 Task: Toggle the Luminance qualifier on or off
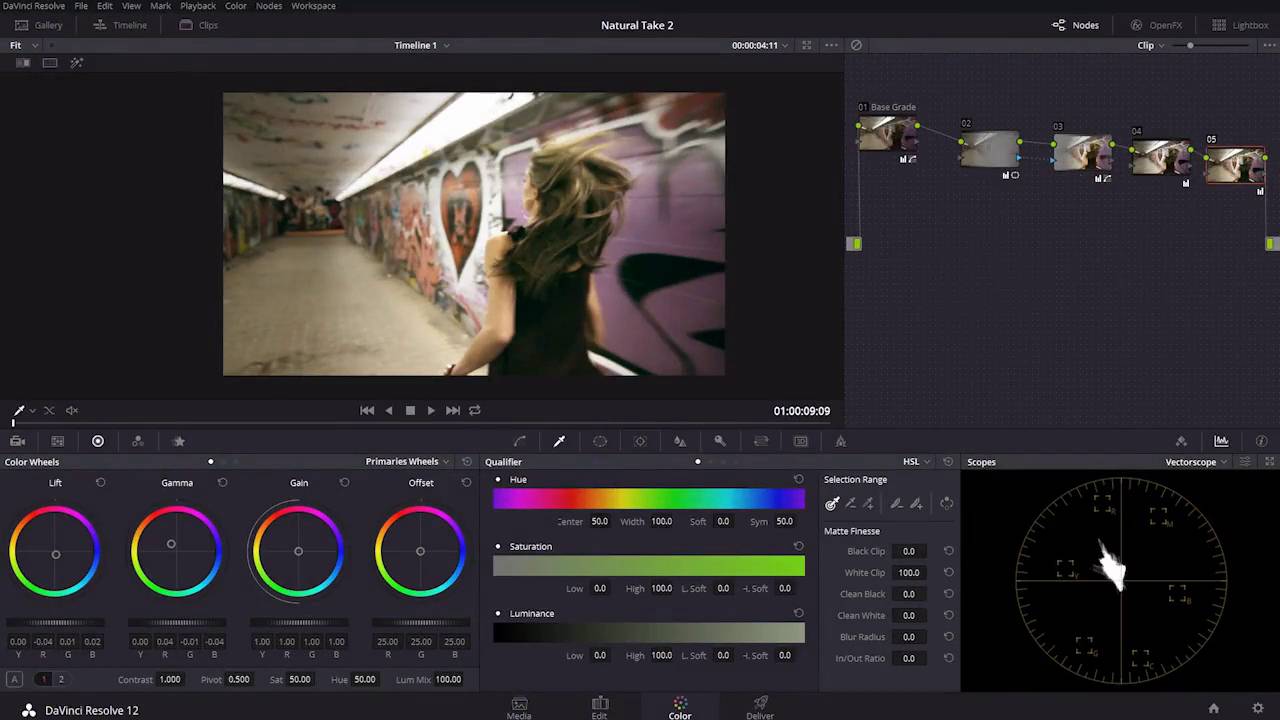click(x=498, y=614)
